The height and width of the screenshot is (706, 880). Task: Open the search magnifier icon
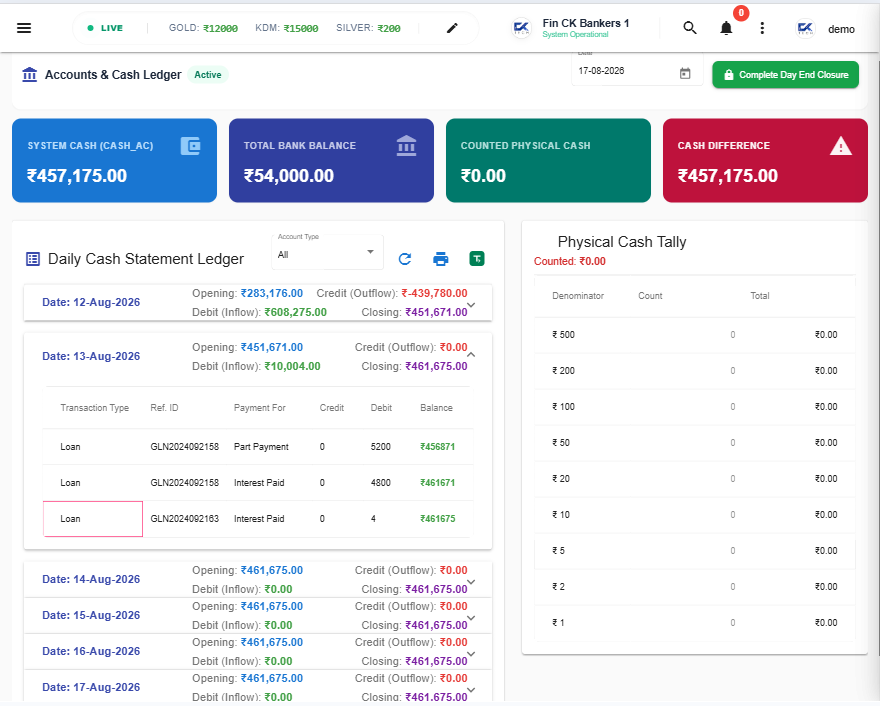coord(690,28)
